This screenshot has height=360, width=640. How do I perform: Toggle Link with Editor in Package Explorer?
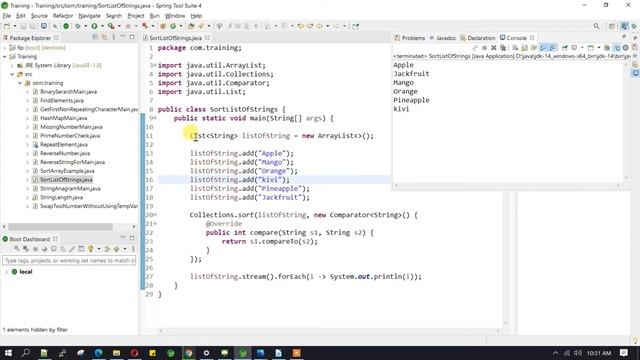click(x=104, y=37)
